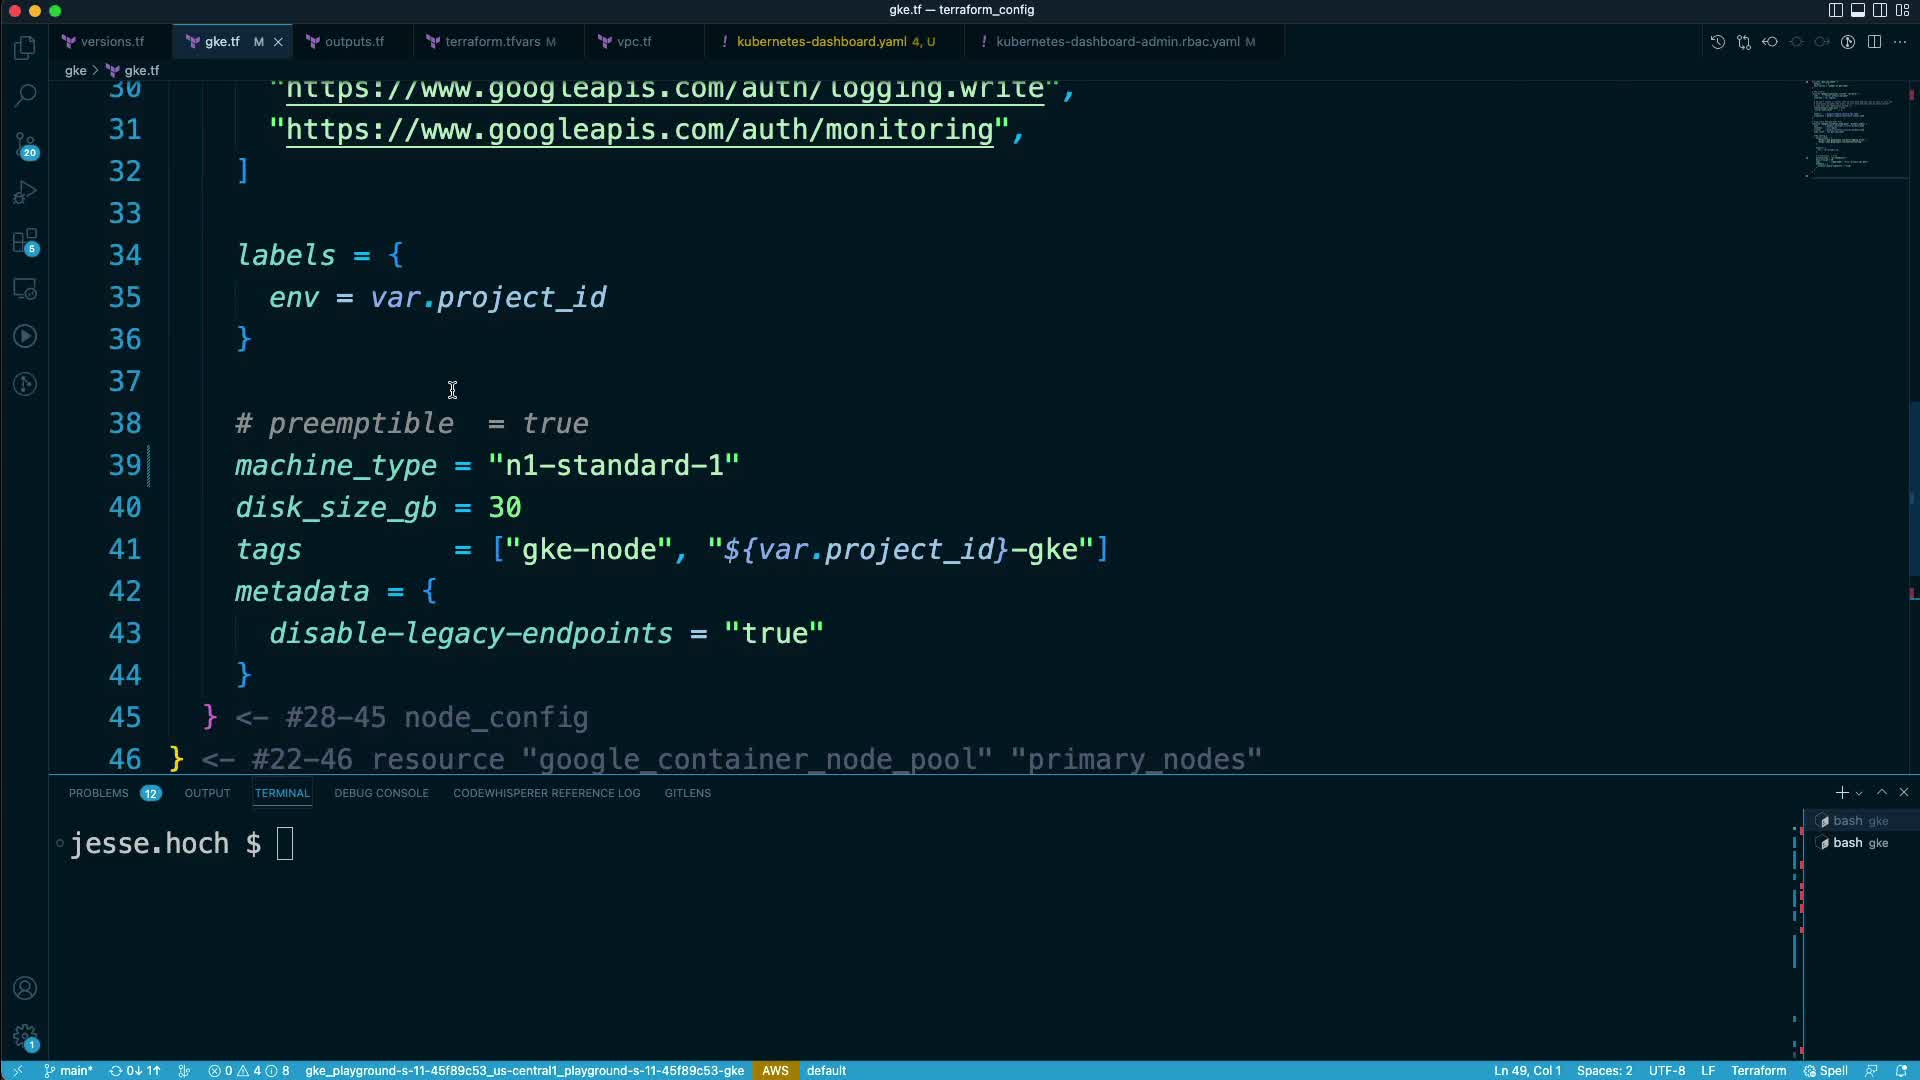Open the Search view in activity bar

[x=26, y=96]
